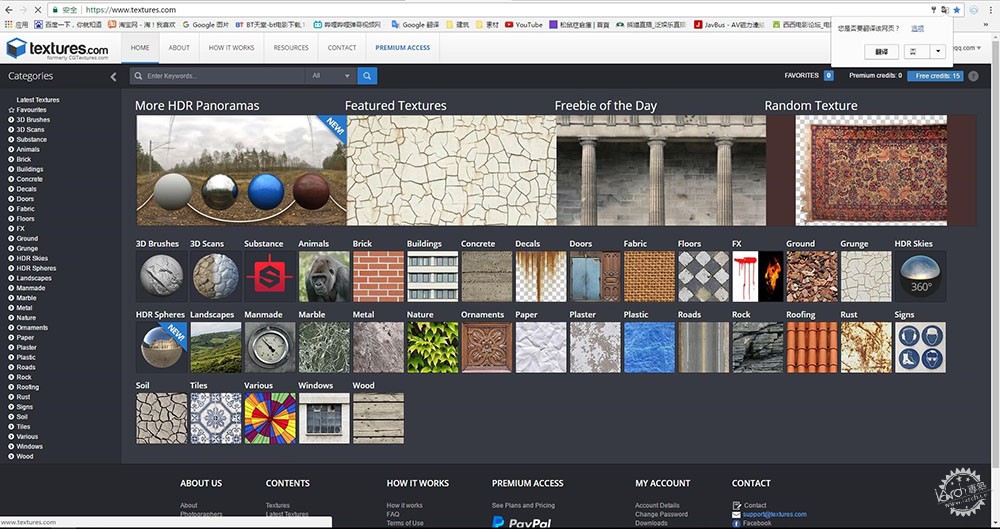Open the RESOURCES menu
1000x529 pixels.
pos(291,48)
